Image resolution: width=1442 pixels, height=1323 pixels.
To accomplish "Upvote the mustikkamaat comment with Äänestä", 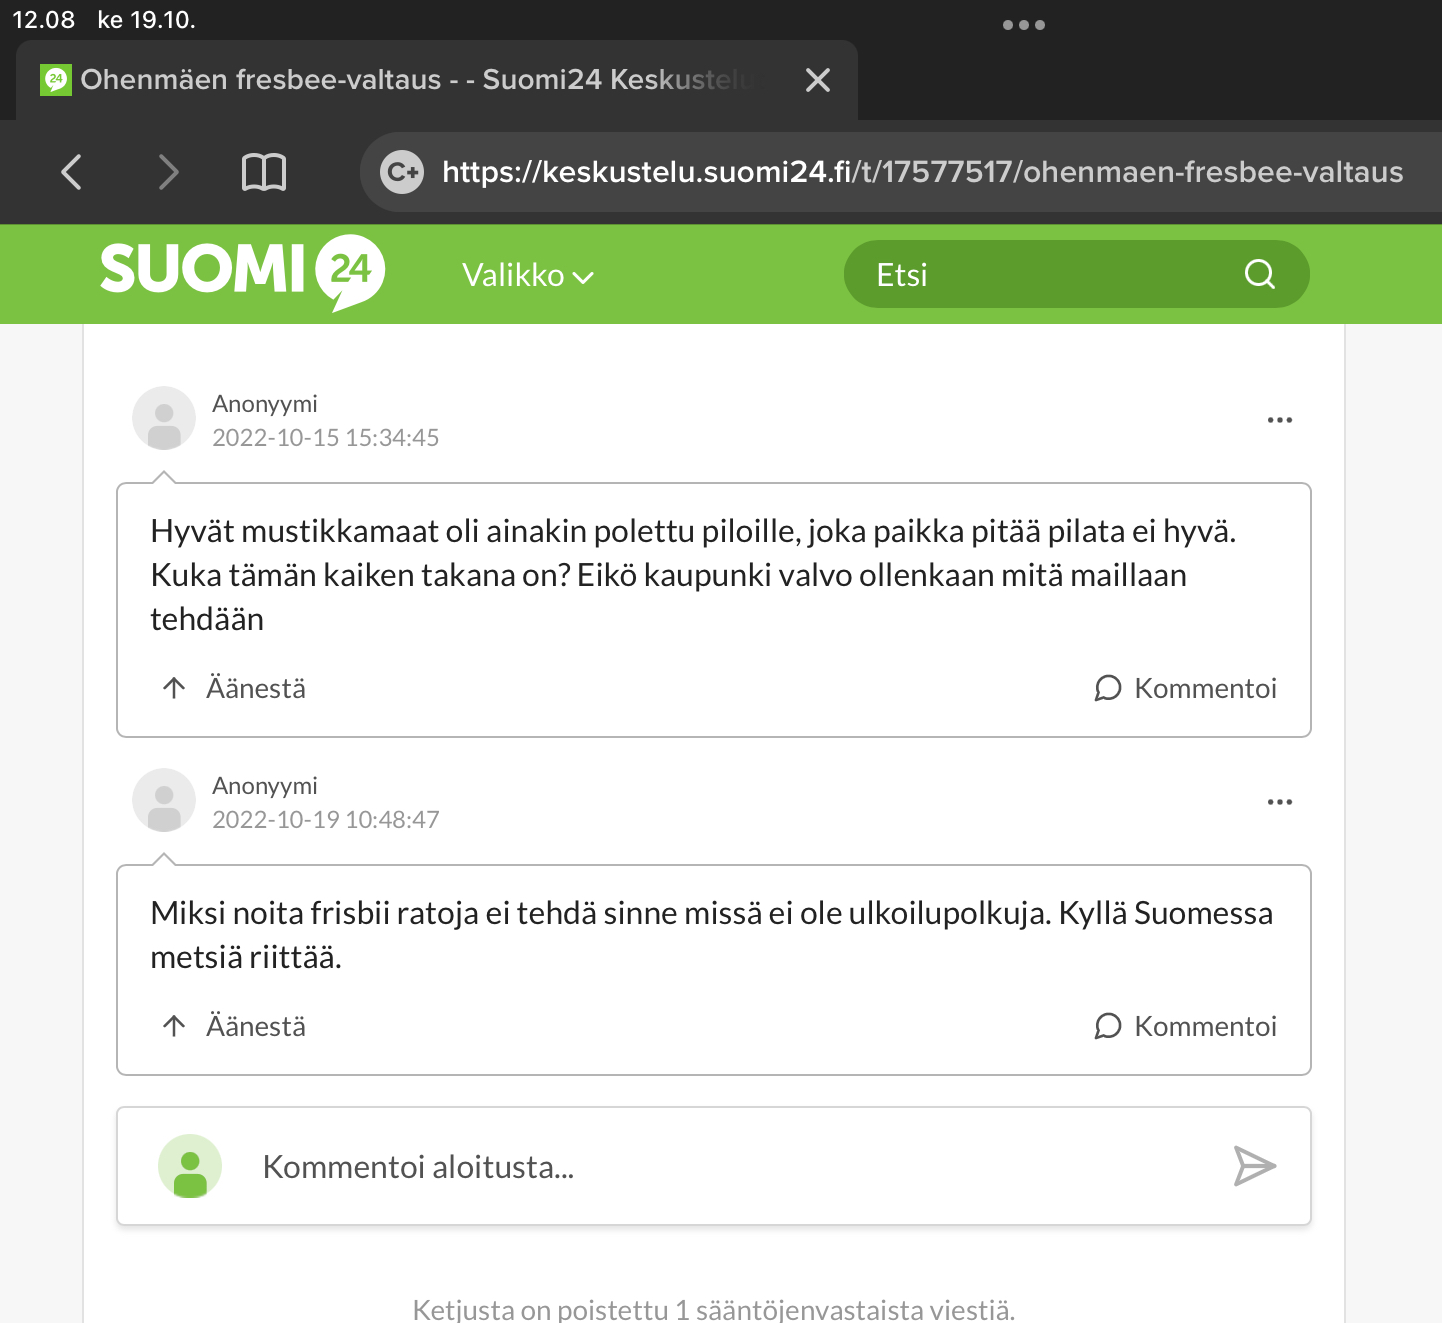I will coord(234,688).
